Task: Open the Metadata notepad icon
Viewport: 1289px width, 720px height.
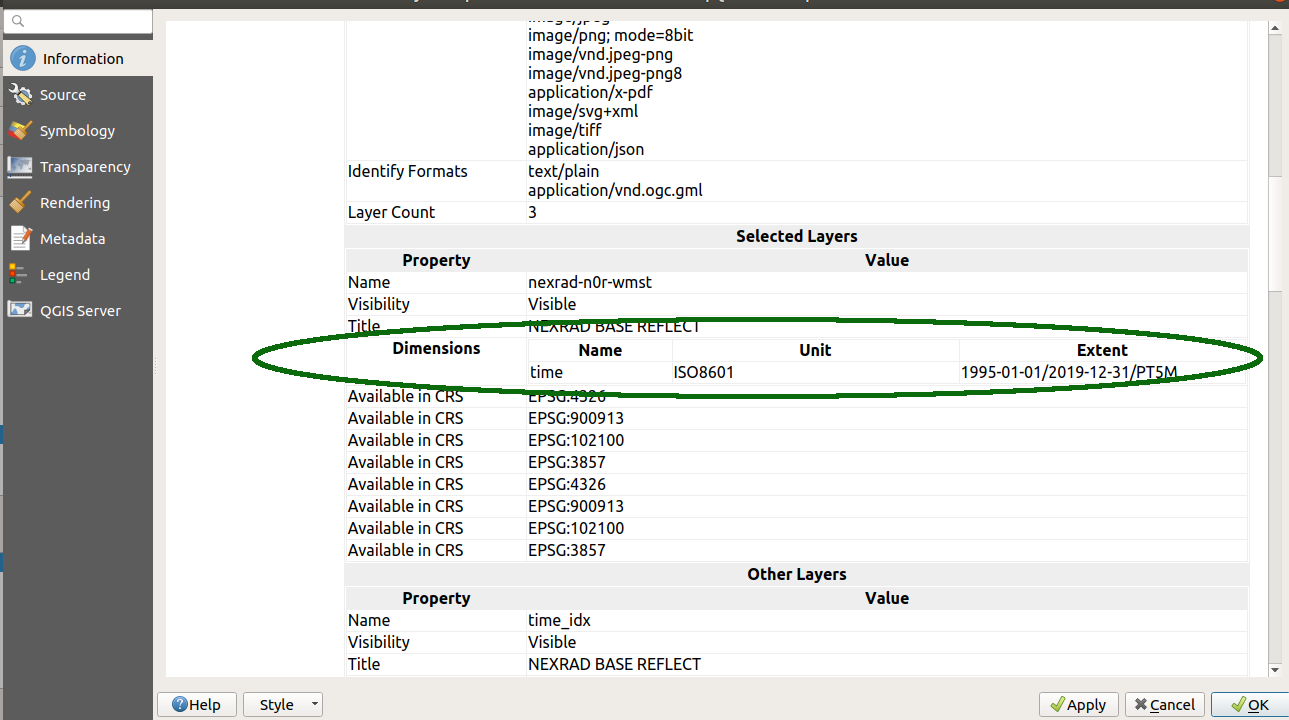Action: tap(20, 239)
